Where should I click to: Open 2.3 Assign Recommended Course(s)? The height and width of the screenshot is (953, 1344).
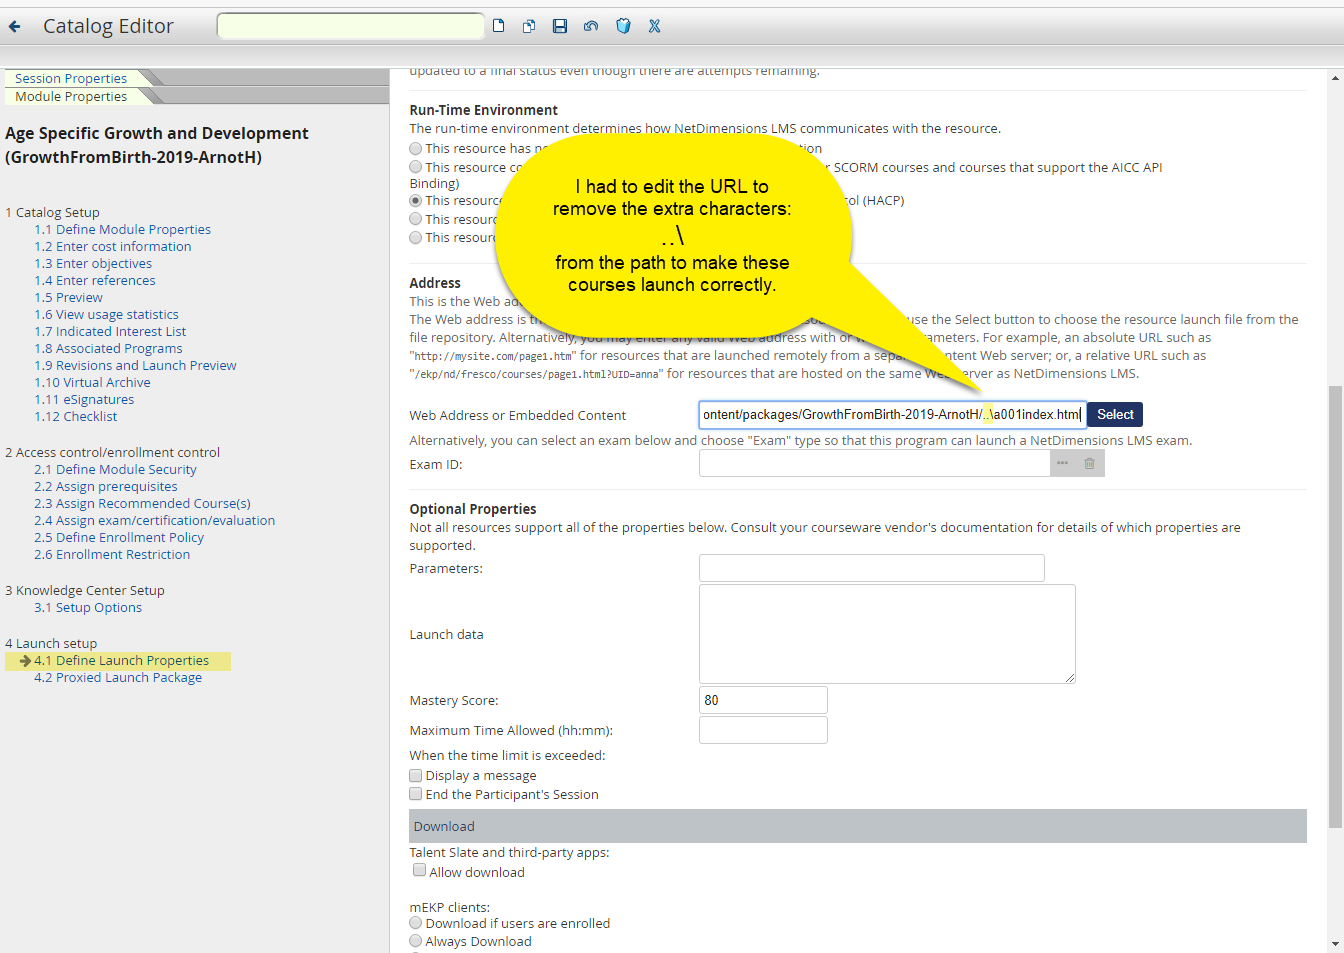142,503
